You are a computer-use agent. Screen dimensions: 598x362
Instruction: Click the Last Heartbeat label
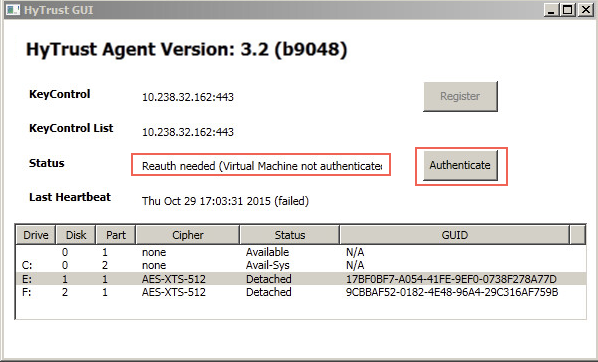(x=70, y=197)
